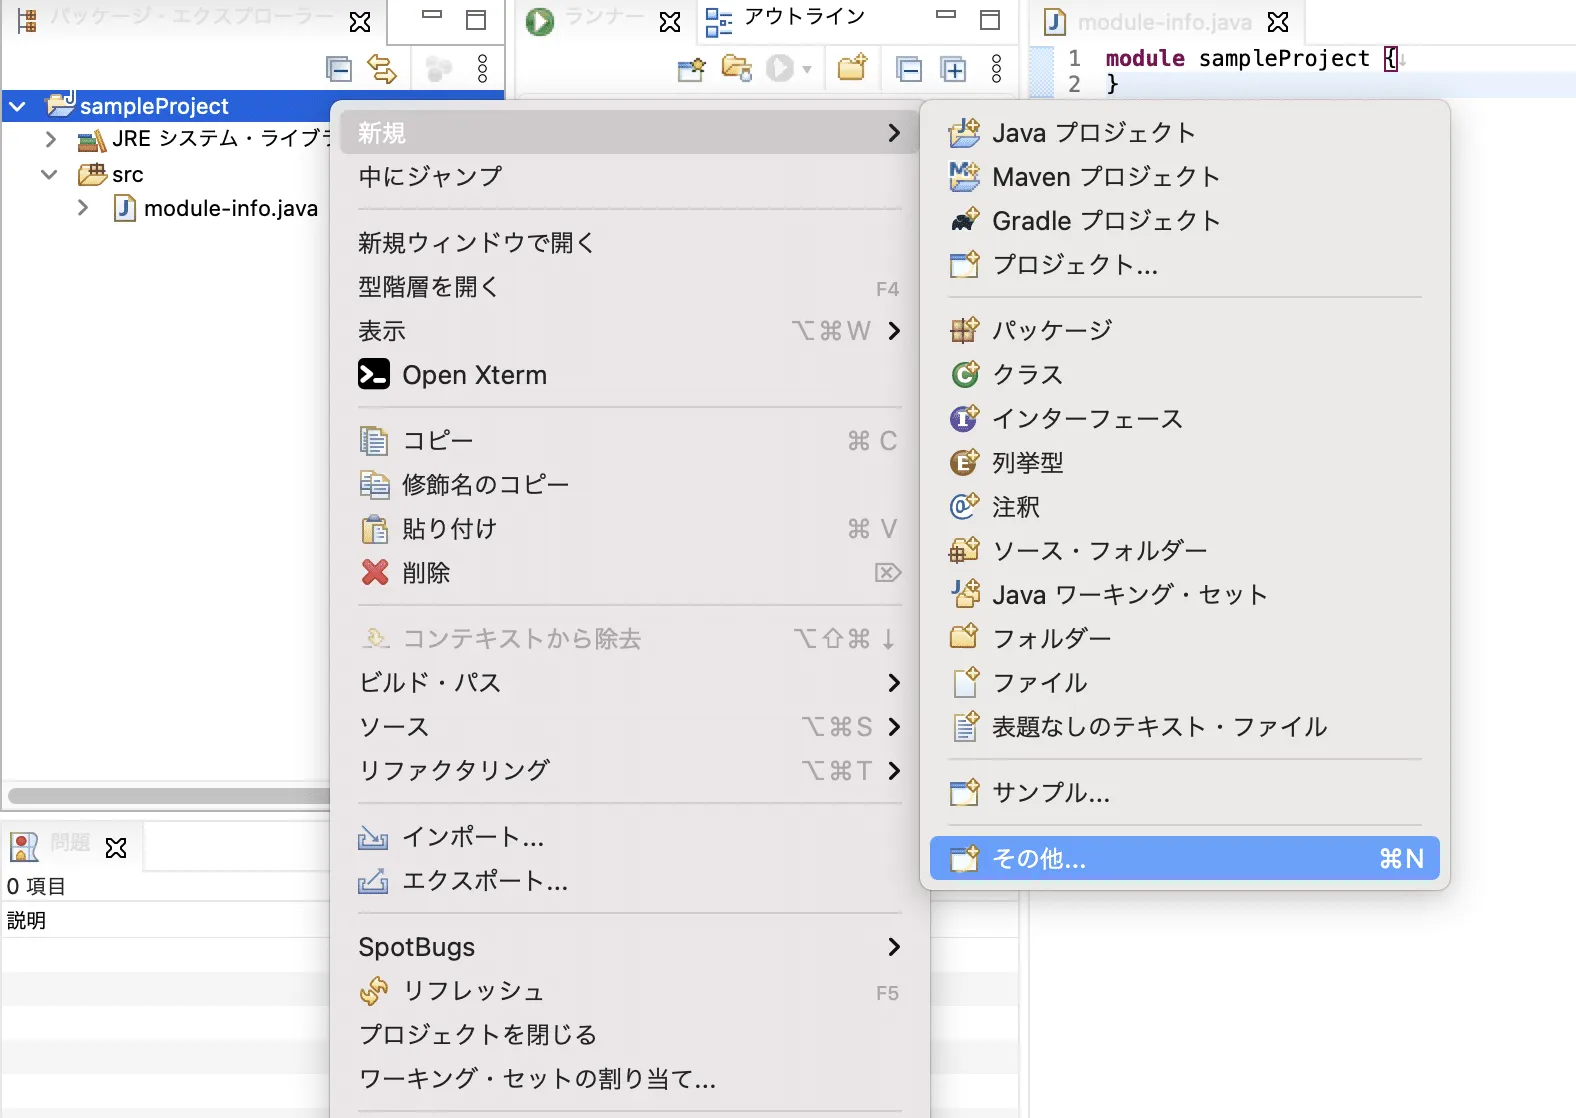Click new folder icon in Runner toolbar
This screenshot has width=1576, height=1118.
(853, 68)
